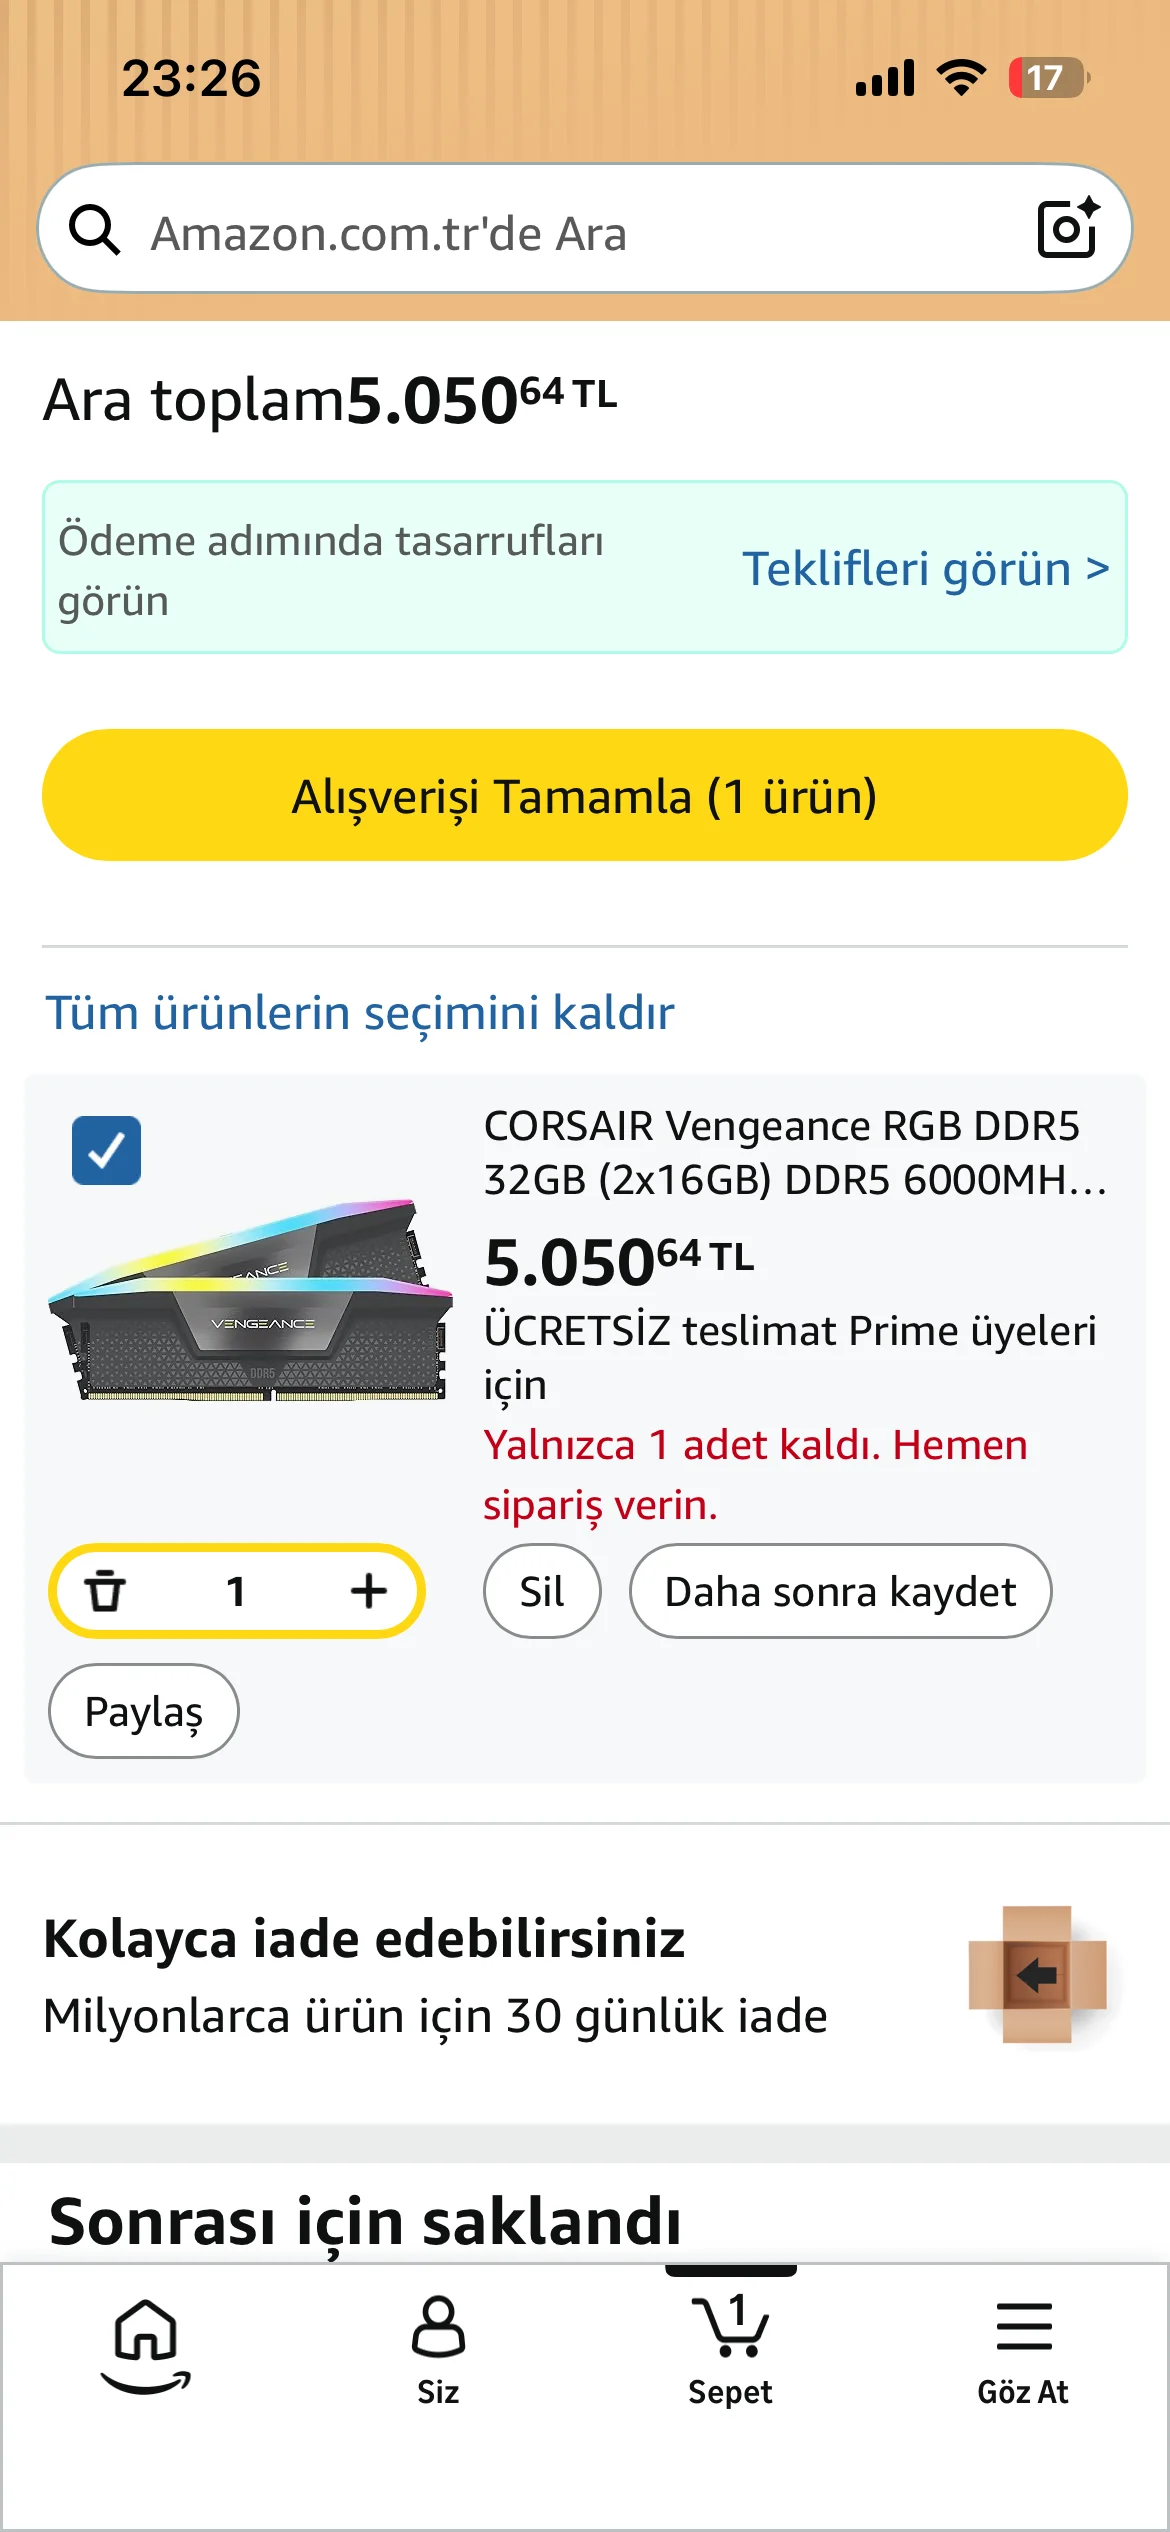1170x2532 pixels.
Task: Click Teklifleri görün chevron link
Action: 925,568
